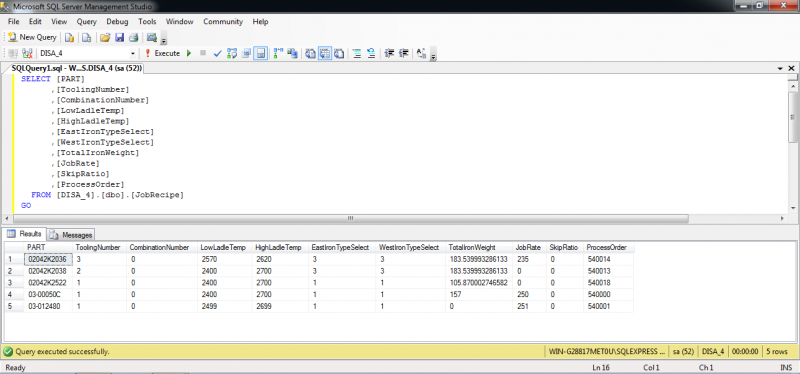Start debugging with the green play arrow

pos(189,53)
